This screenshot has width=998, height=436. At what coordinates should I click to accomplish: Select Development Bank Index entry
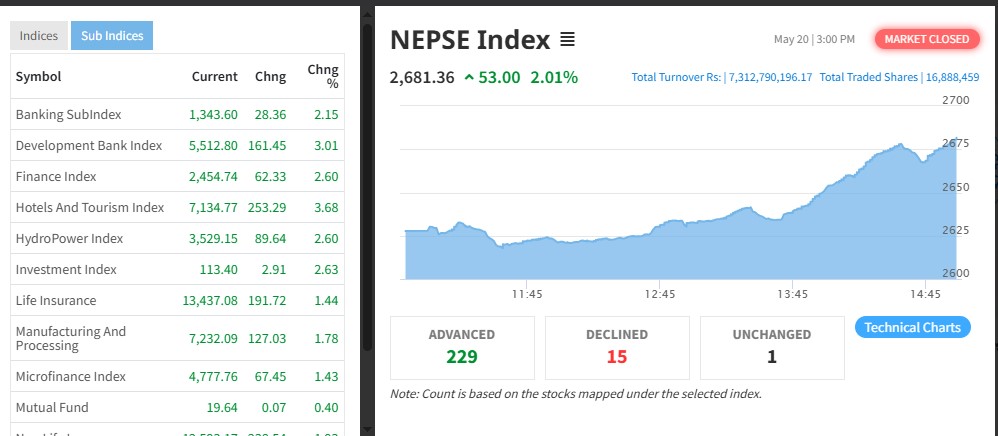tap(88, 146)
